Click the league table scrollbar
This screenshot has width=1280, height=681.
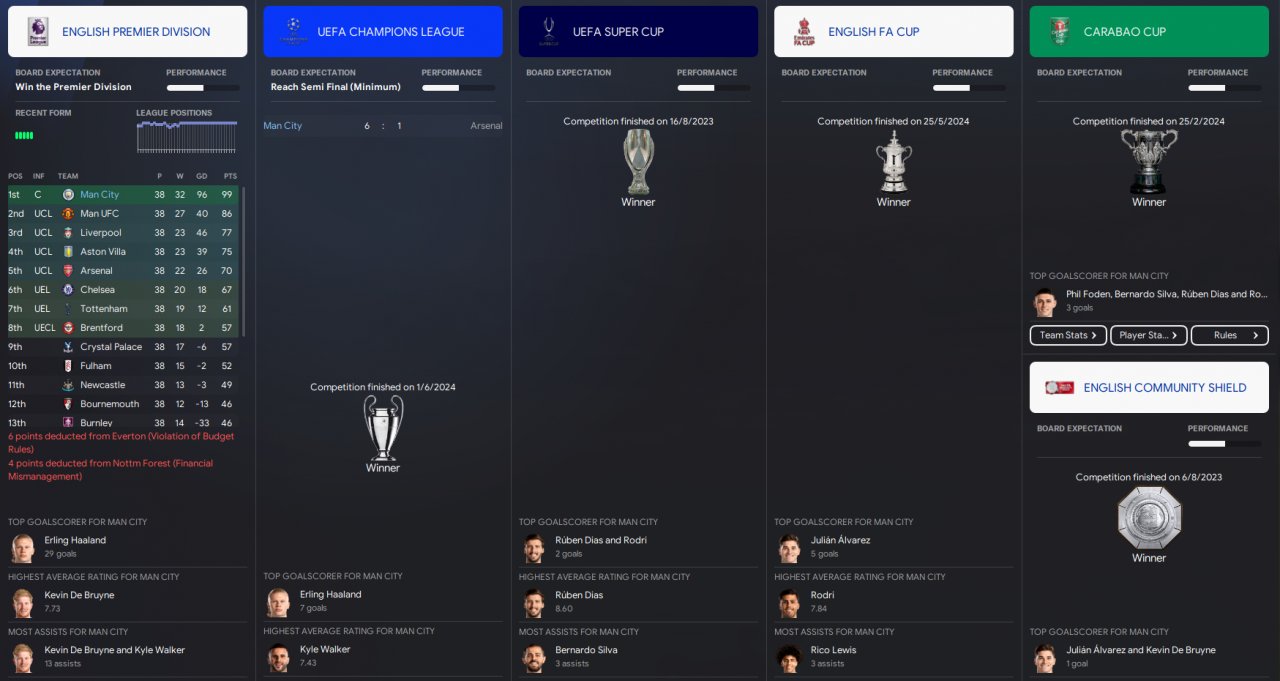[x=243, y=260]
